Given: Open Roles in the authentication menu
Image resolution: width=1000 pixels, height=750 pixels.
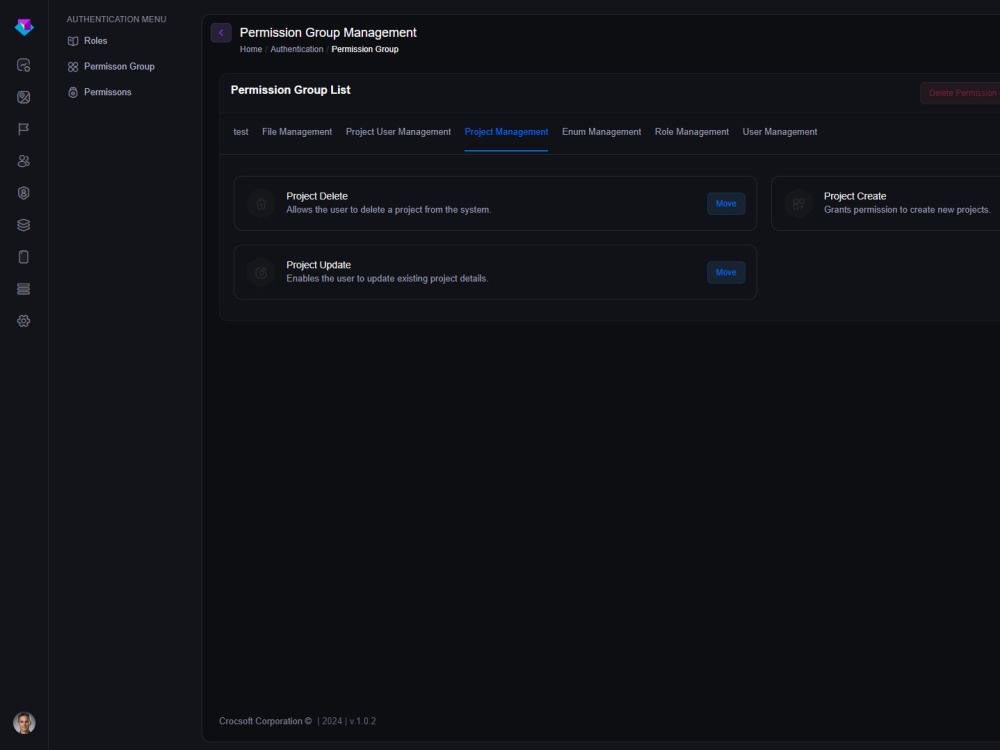Looking at the screenshot, I should point(96,41).
